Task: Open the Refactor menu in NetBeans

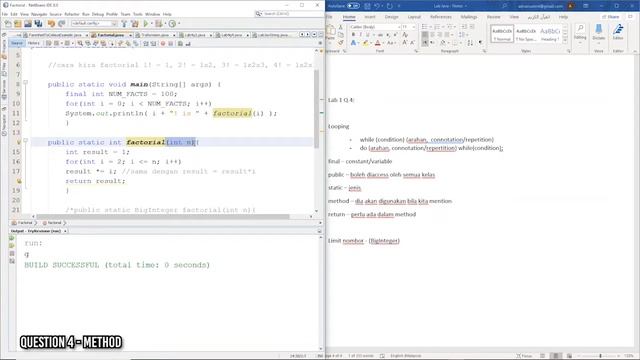Action: pyautogui.click(x=71, y=14)
